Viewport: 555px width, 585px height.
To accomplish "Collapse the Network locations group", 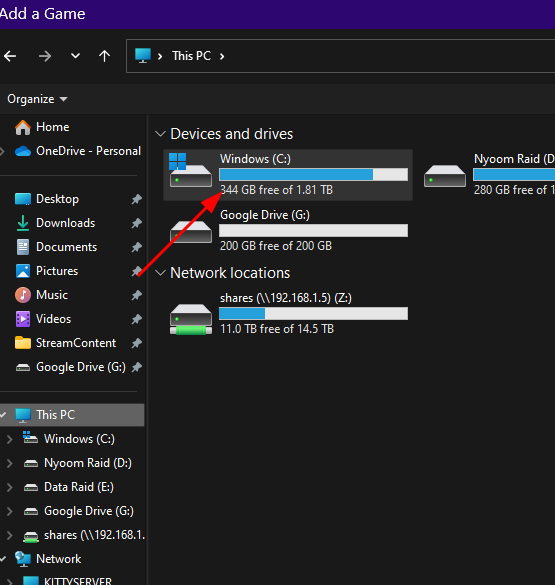I will click(160, 273).
